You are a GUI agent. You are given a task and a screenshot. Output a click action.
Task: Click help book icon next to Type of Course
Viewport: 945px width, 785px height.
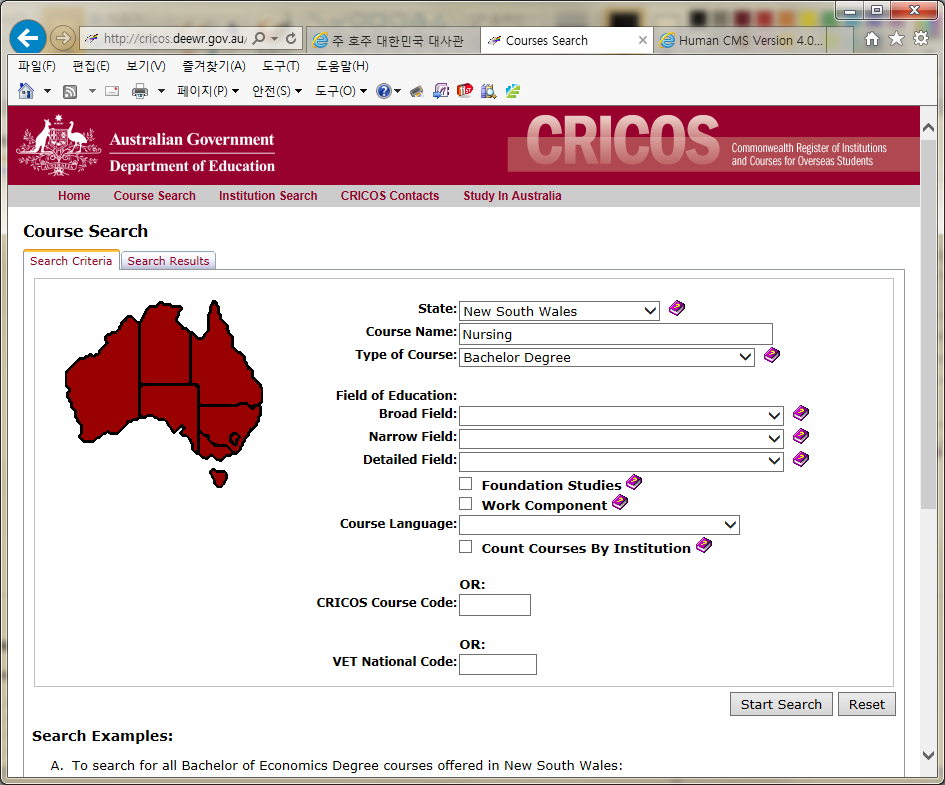(x=771, y=355)
